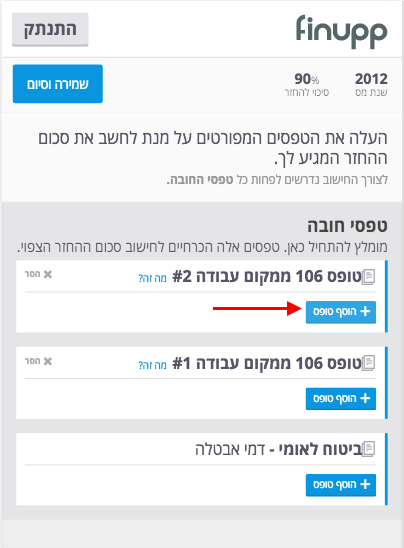This screenshot has width=404, height=548.
Task: Click document icon of טופס 106 #1
Action: coord(368,363)
